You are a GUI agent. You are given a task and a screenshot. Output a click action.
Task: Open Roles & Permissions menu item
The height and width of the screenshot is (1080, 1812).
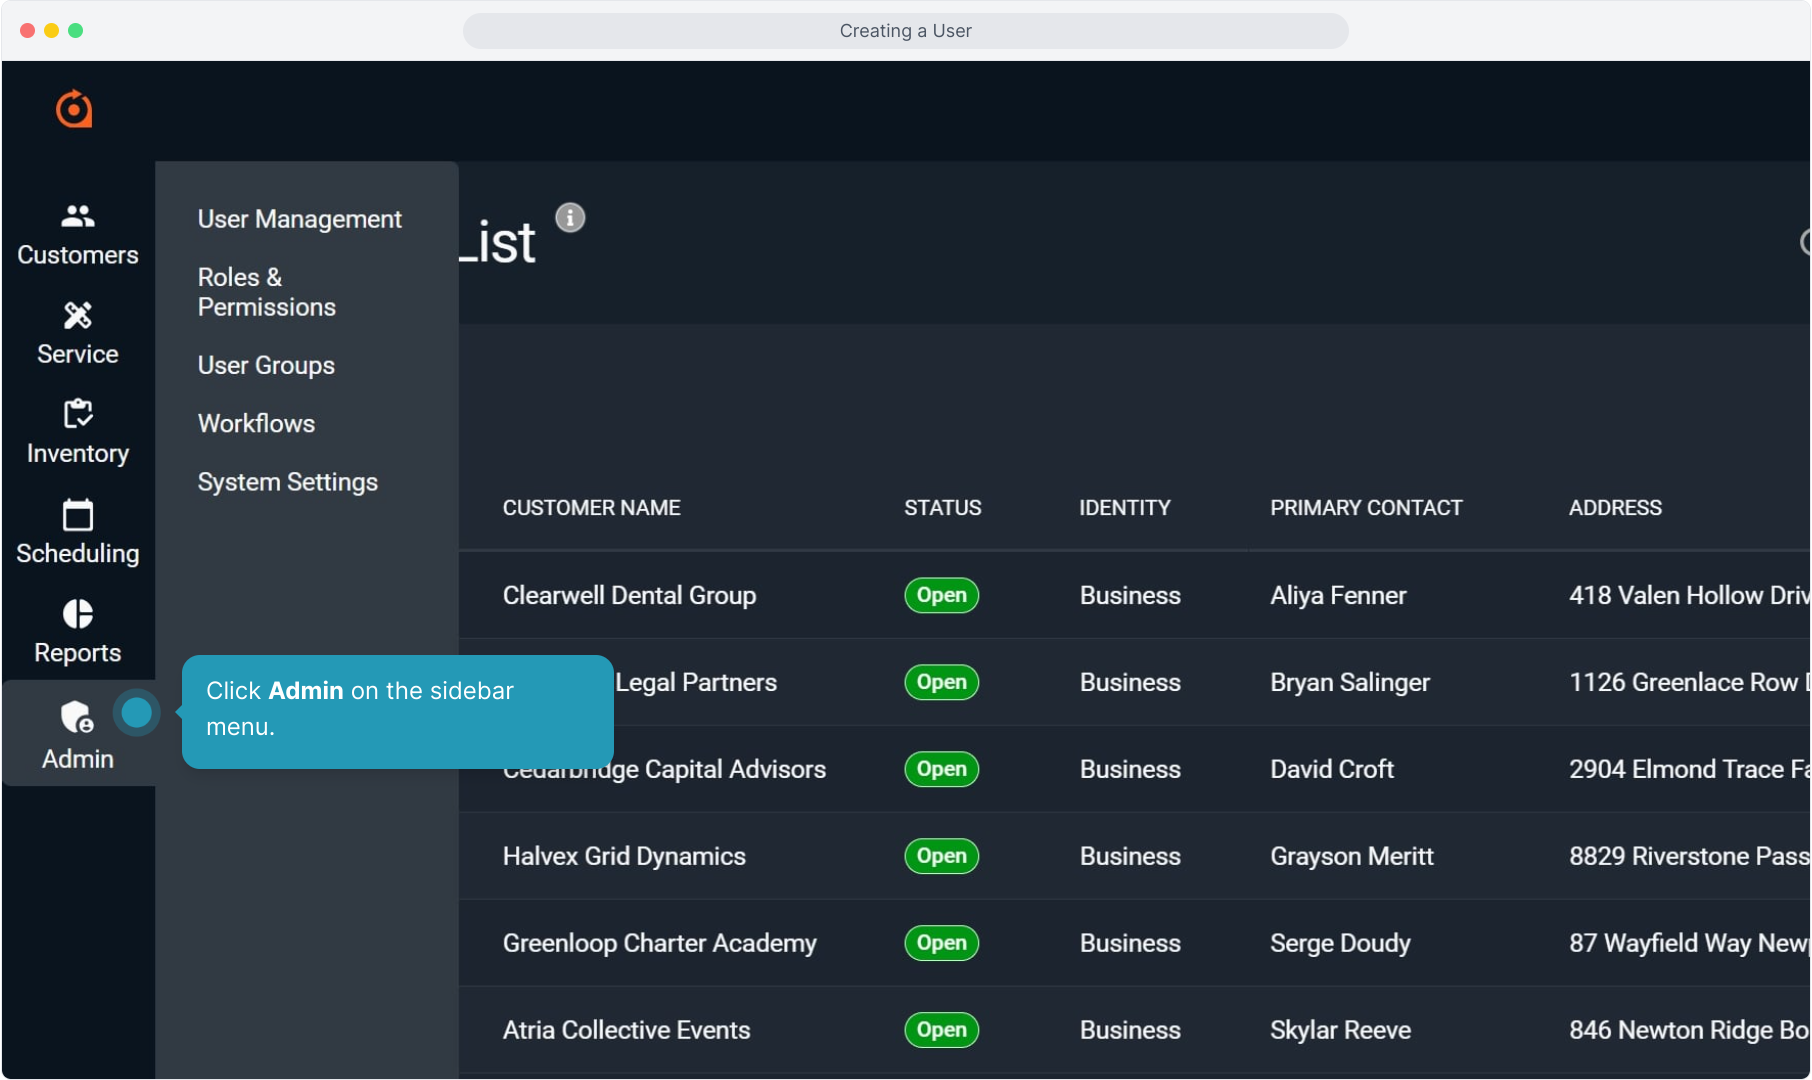pos(266,292)
